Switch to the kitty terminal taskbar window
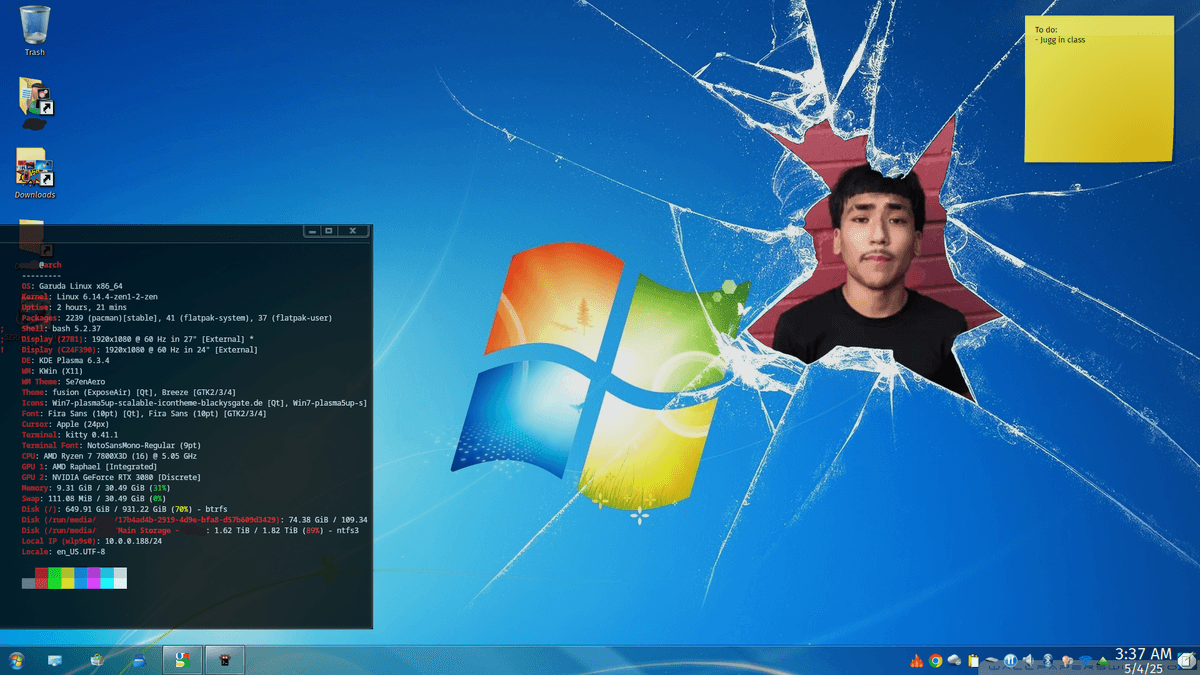This screenshot has width=1200, height=675. click(225, 660)
